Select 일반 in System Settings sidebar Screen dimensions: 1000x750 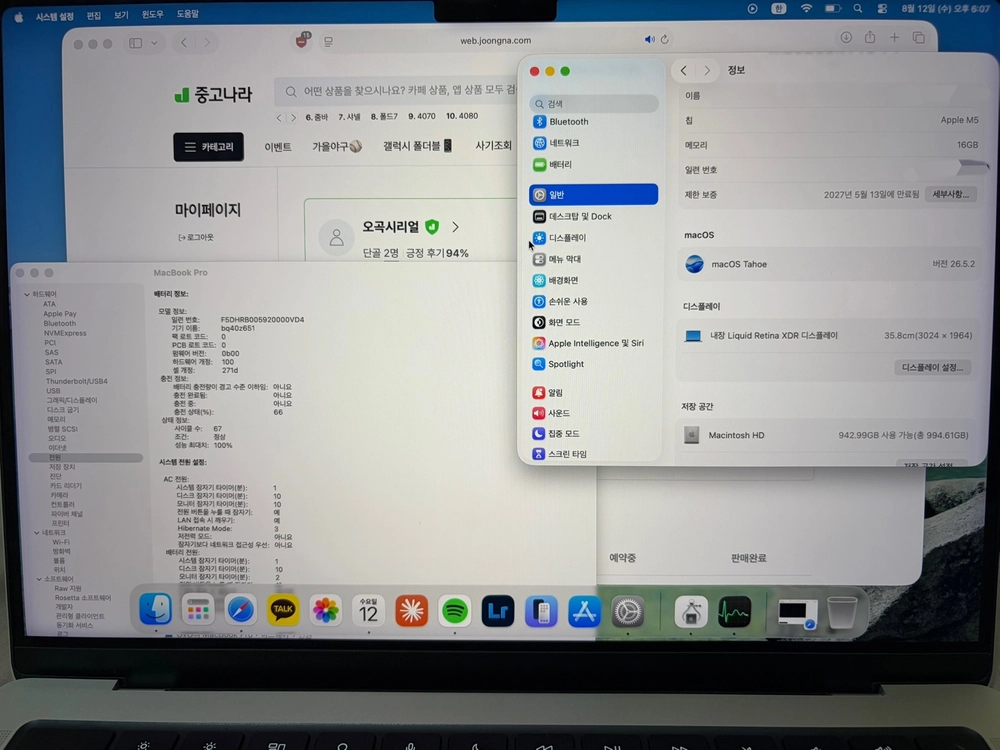tap(593, 195)
